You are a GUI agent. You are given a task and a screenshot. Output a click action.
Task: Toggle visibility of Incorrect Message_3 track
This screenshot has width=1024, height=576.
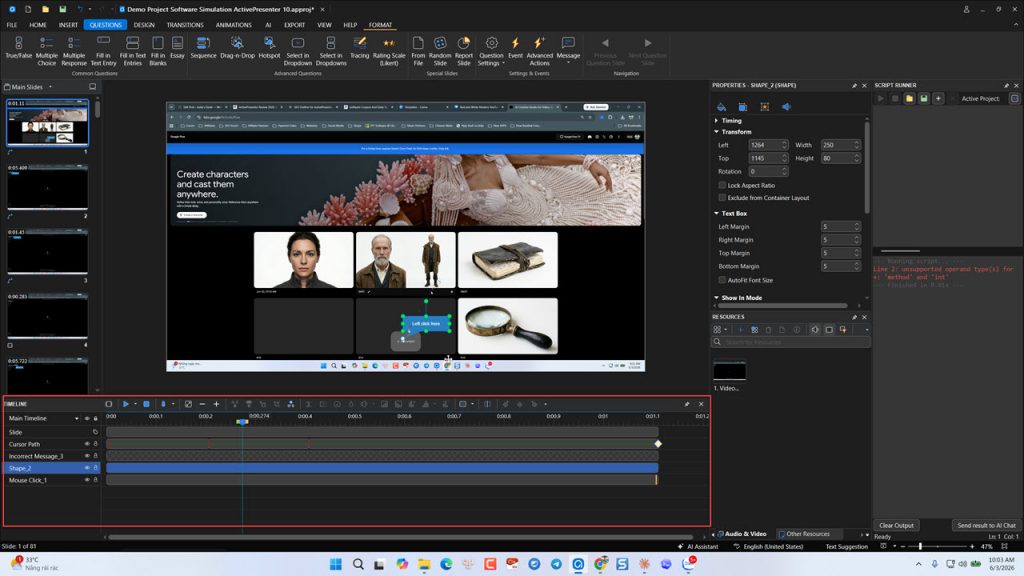tap(87, 456)
